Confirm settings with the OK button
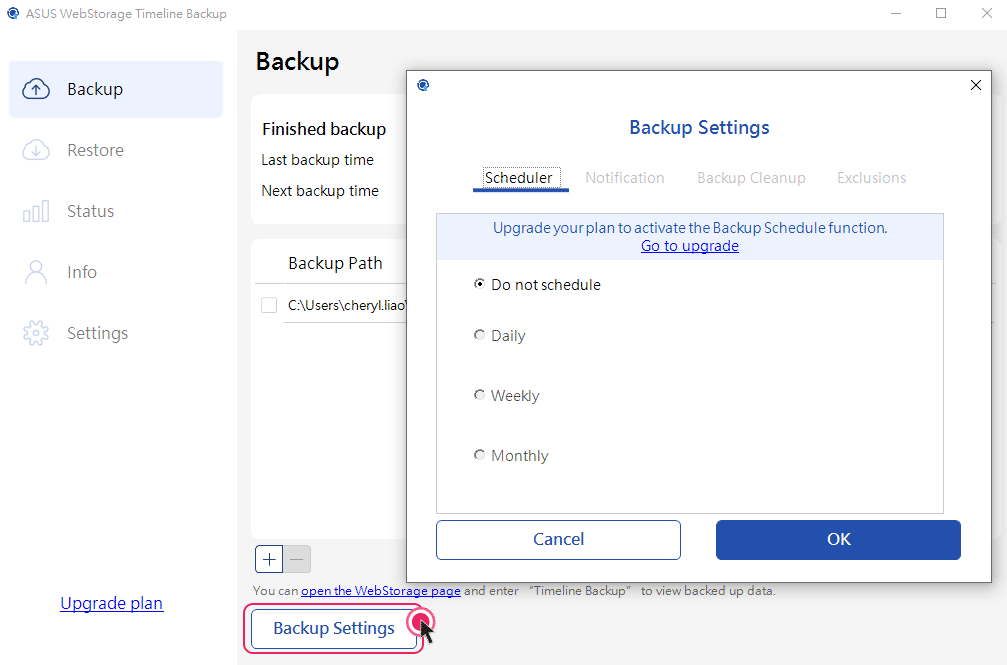Screen dimensions: 1007x665 tap(838, 539)
